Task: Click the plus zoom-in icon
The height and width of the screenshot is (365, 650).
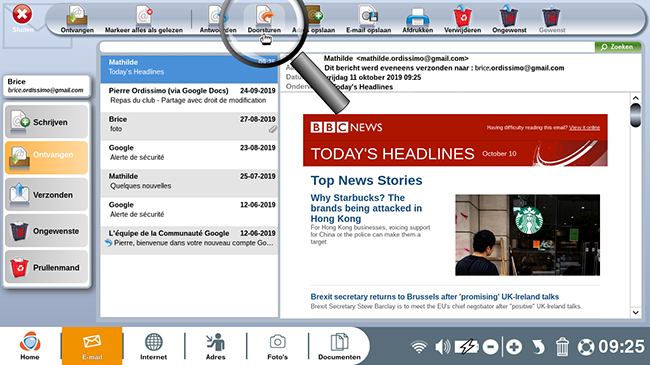Action: pos(514,347)
